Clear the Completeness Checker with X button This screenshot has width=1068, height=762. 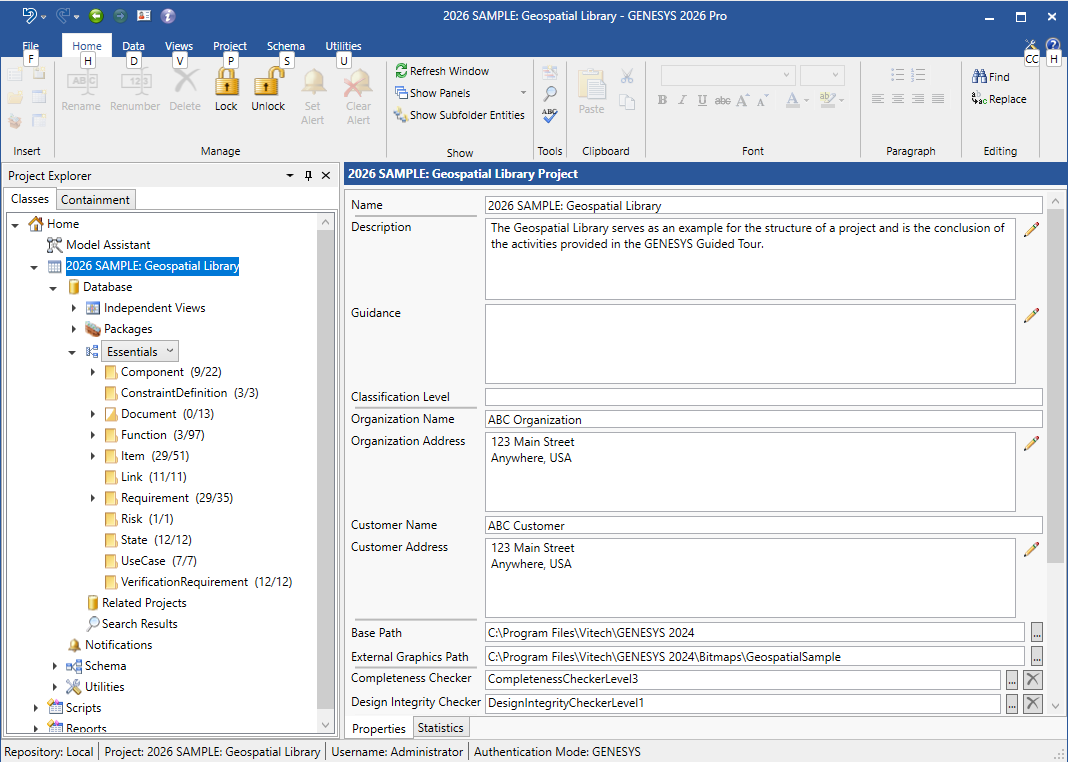[x=1033, y=680]
